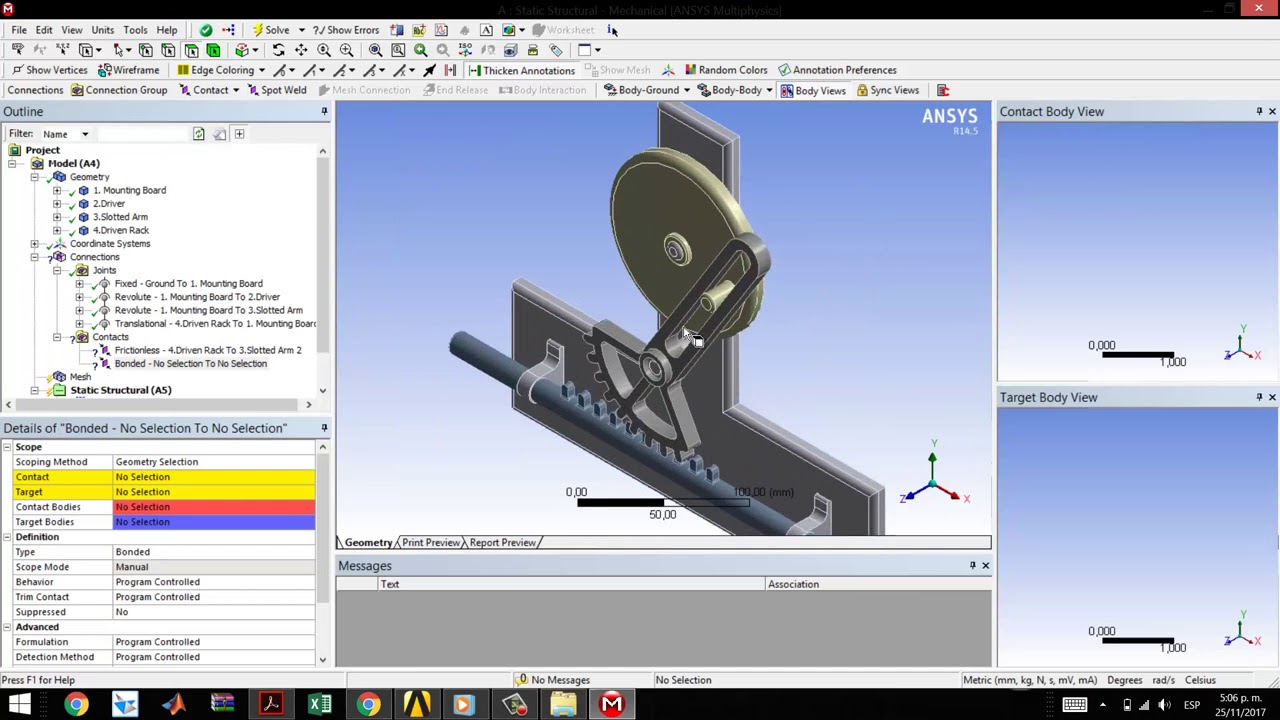Open Annotation Preferences
Image resolution: width=1280 pixels, height=720 pixels.
tap(836, 70)
